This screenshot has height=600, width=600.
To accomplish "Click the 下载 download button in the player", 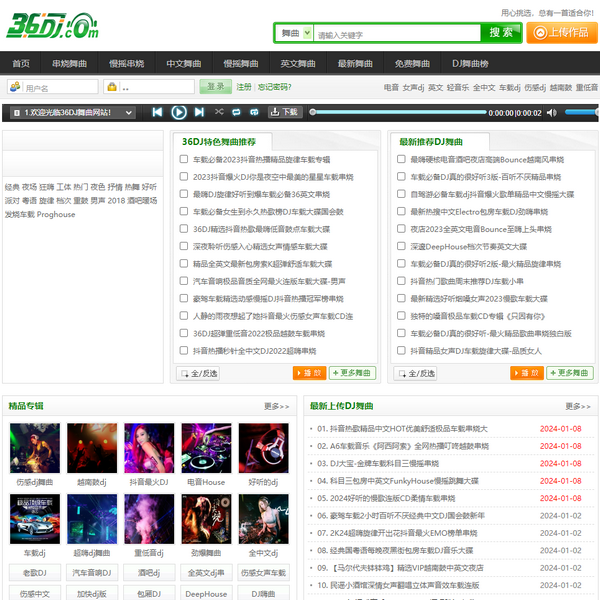I will [284, 113].
